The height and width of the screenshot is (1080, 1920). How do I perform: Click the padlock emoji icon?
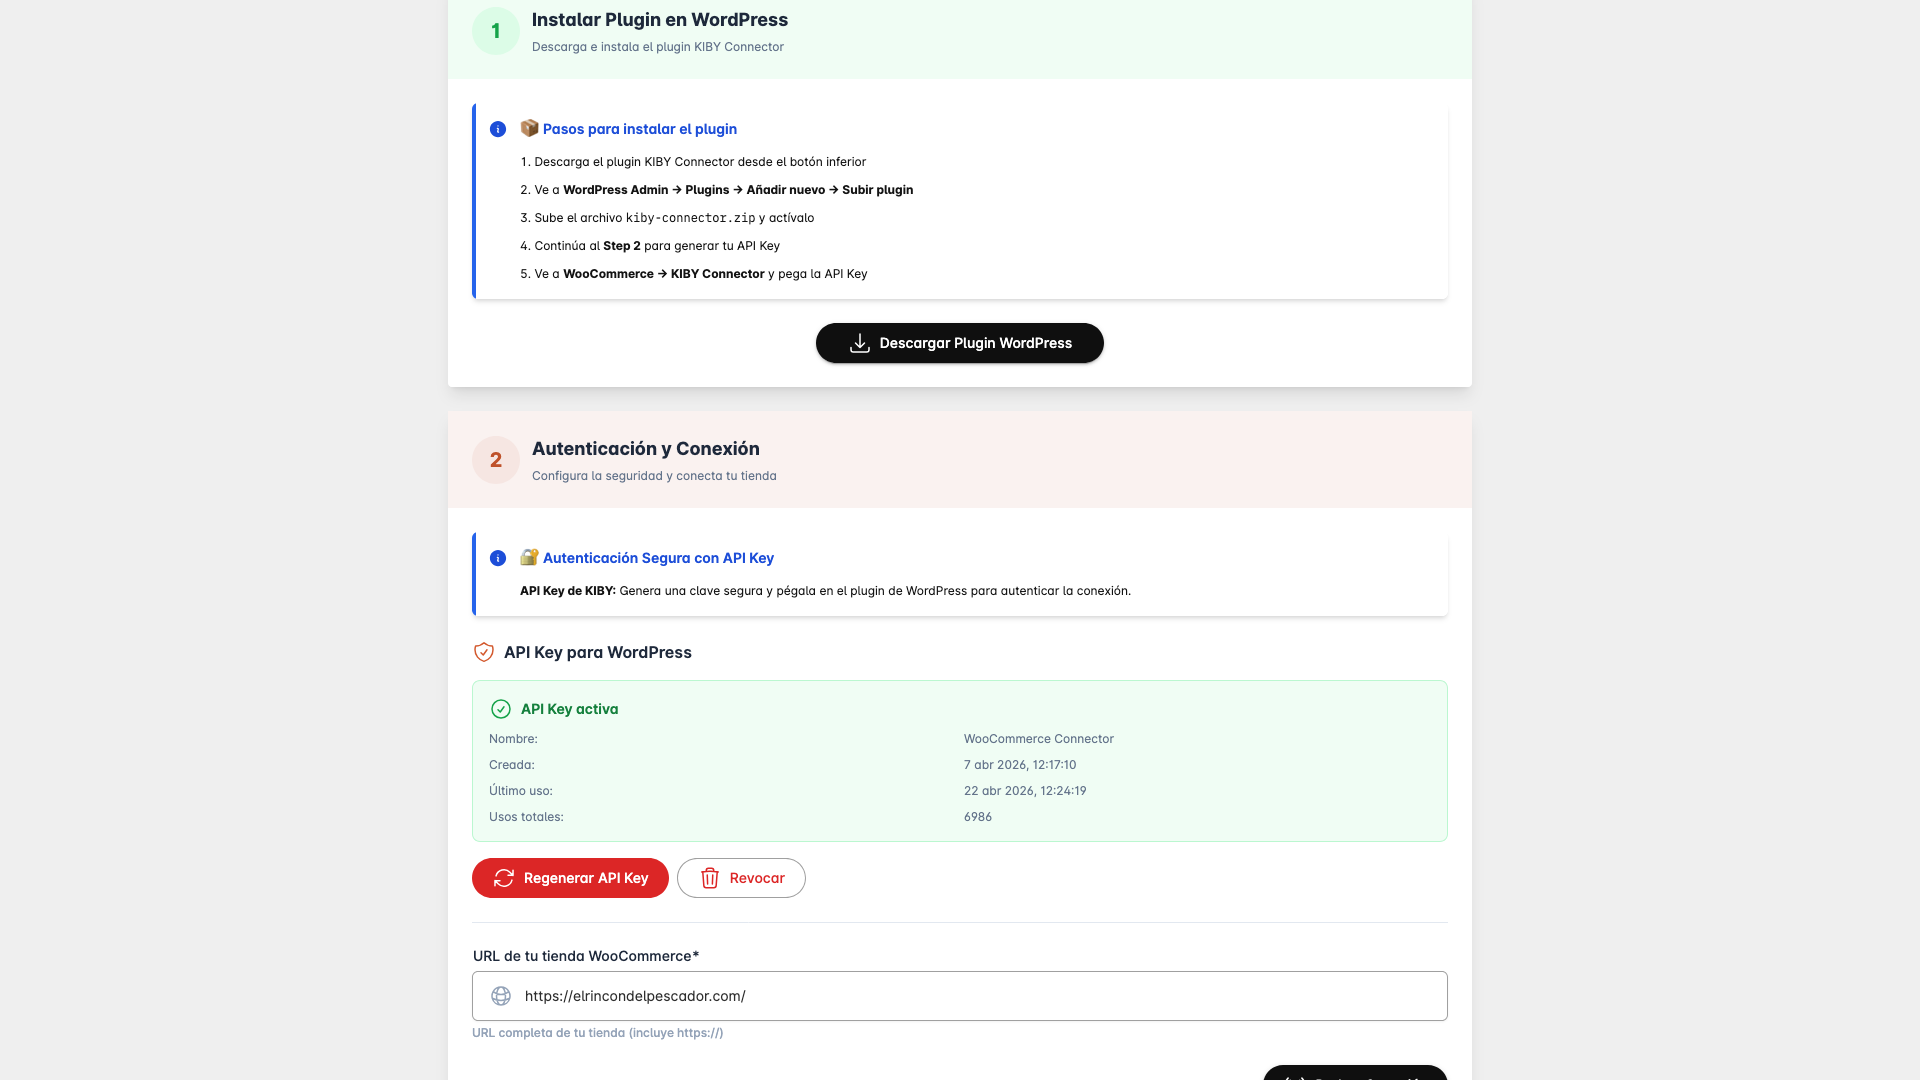(529, 557)
